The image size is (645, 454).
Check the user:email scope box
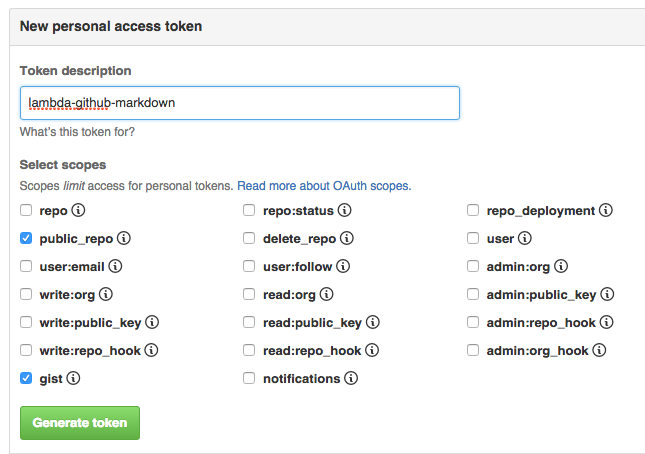coord(26,267)
